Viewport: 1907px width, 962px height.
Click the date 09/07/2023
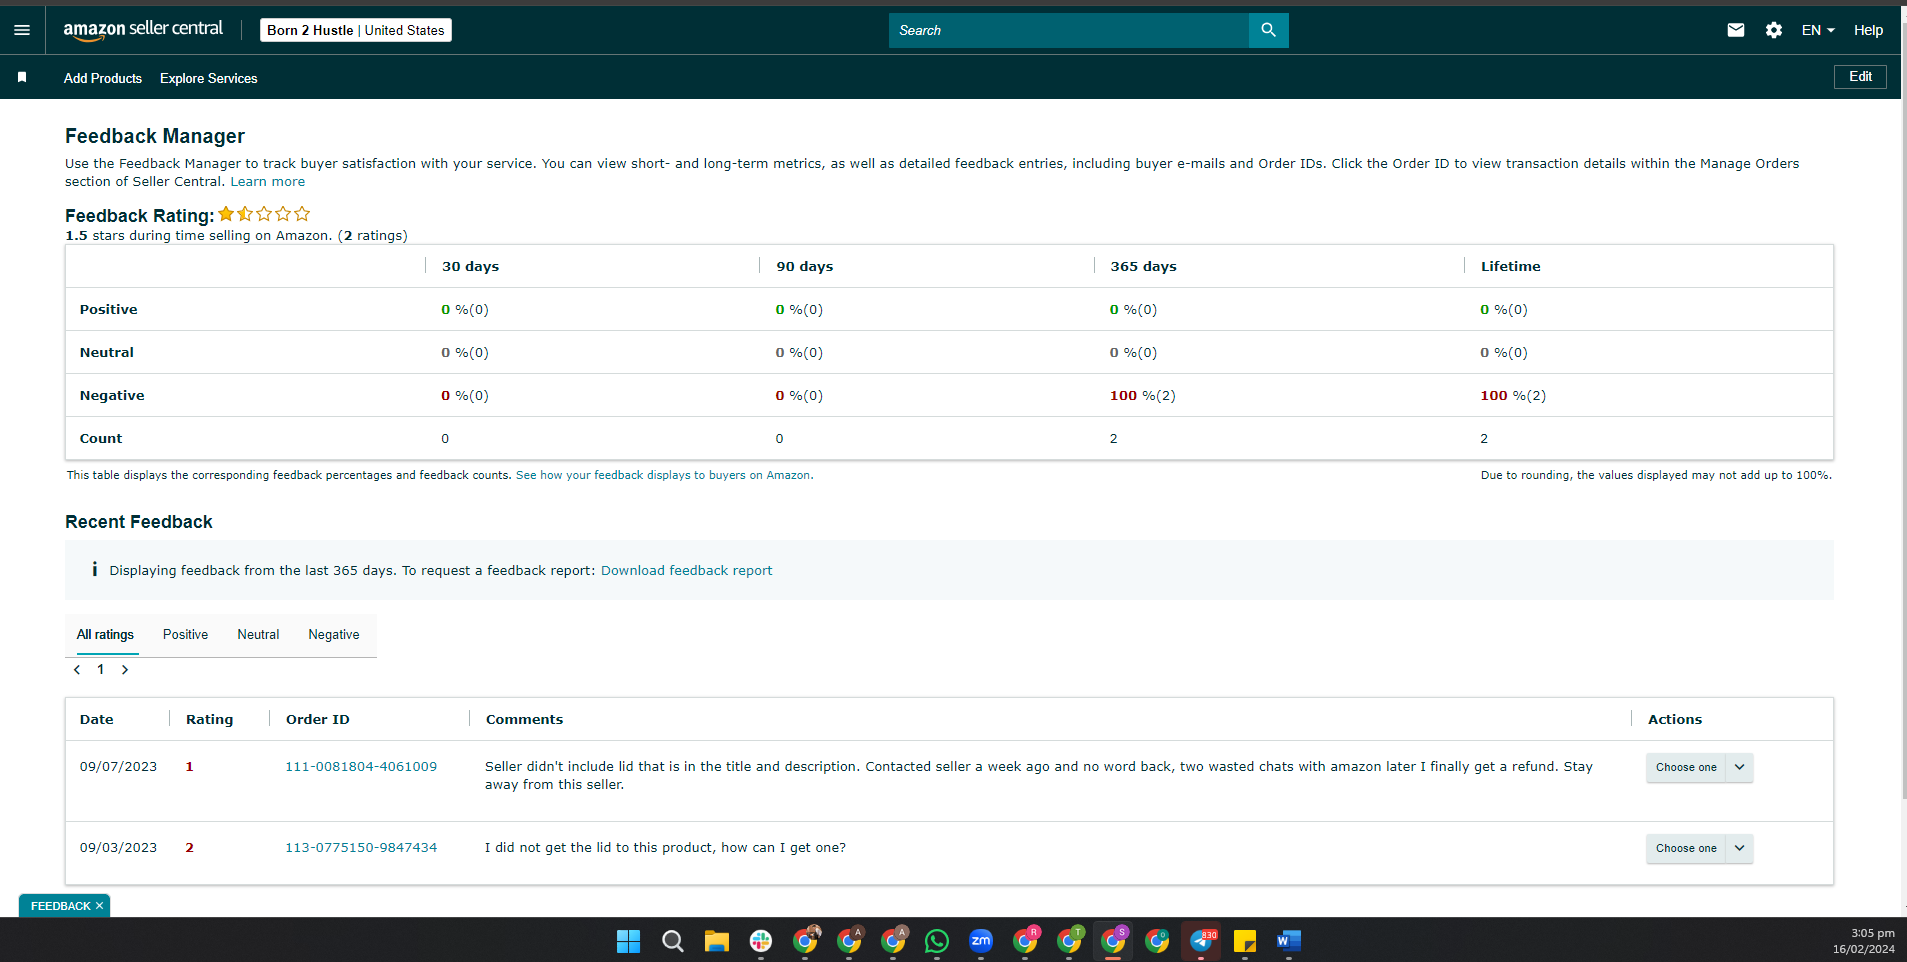[x=118, y=766]
